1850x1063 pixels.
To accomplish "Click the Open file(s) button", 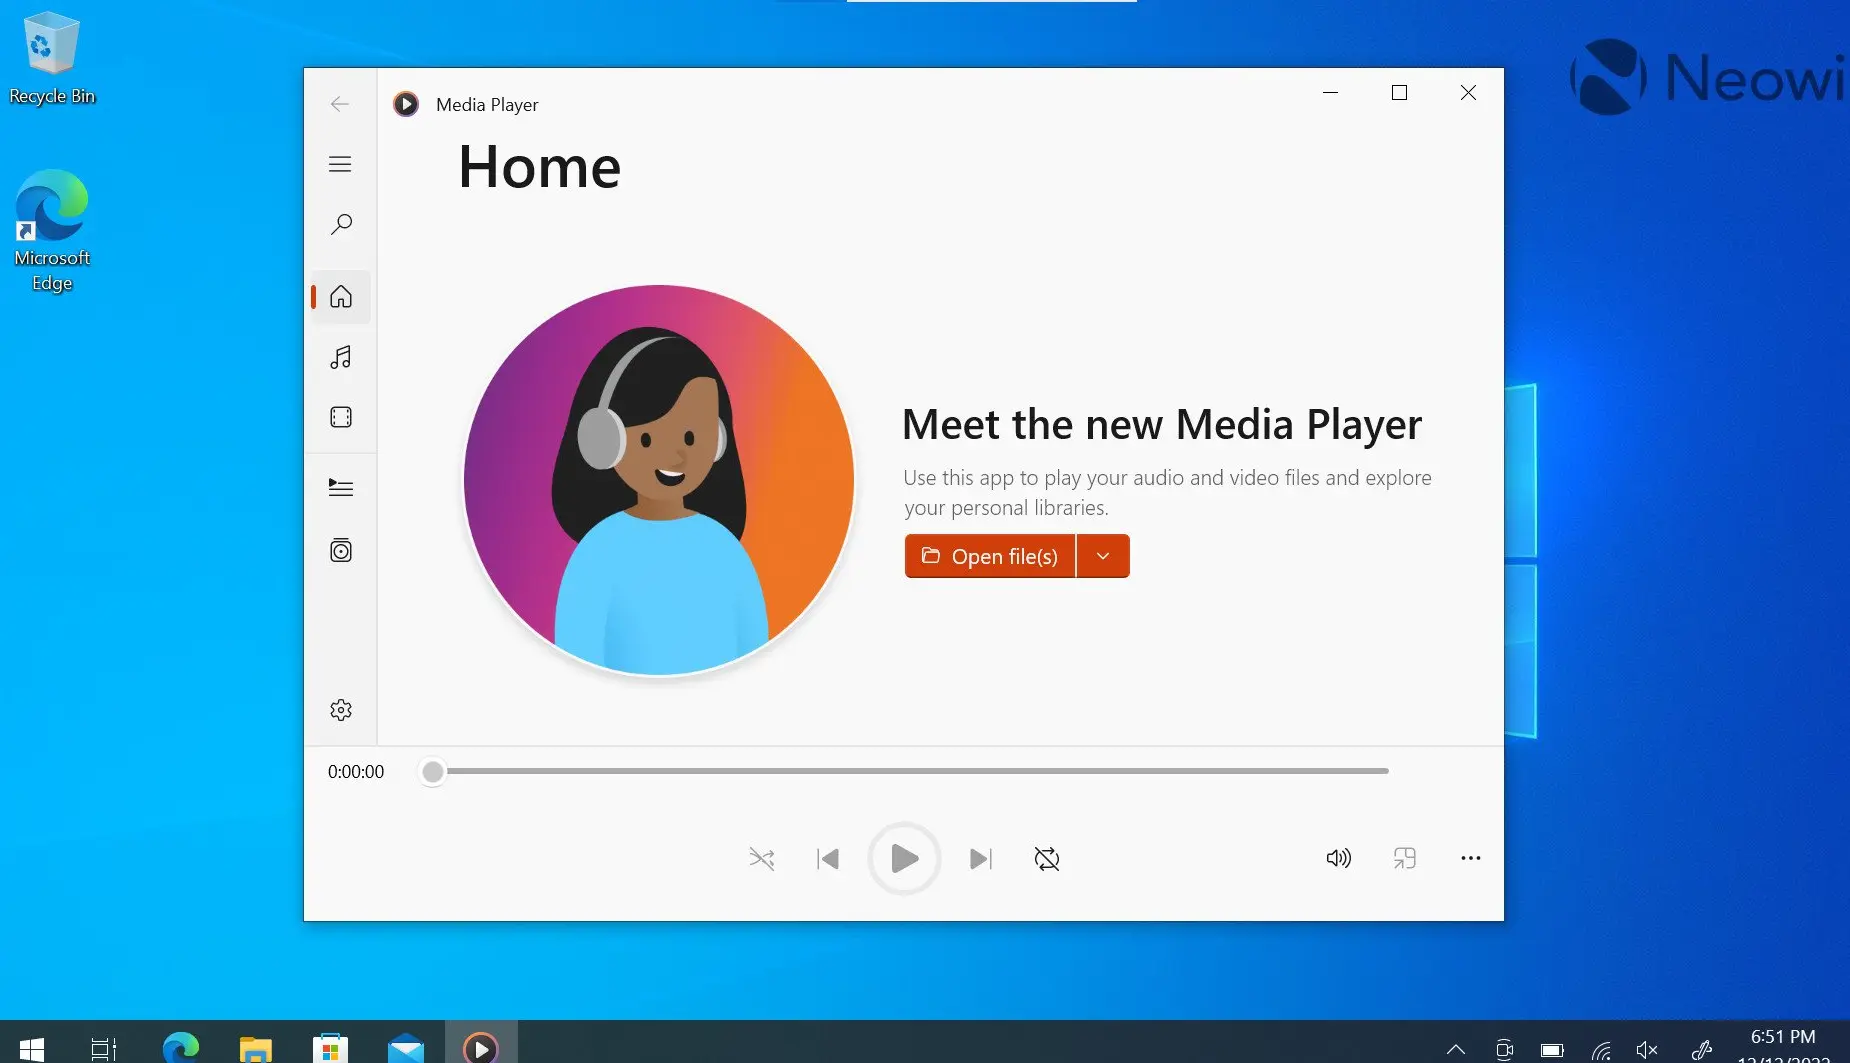I will (990, 556).
